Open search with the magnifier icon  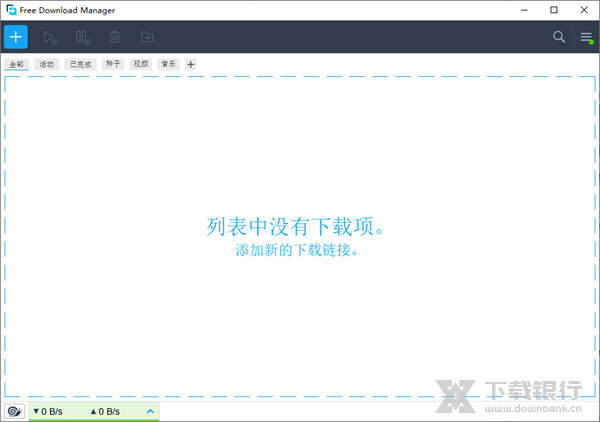tap(559, 37)
